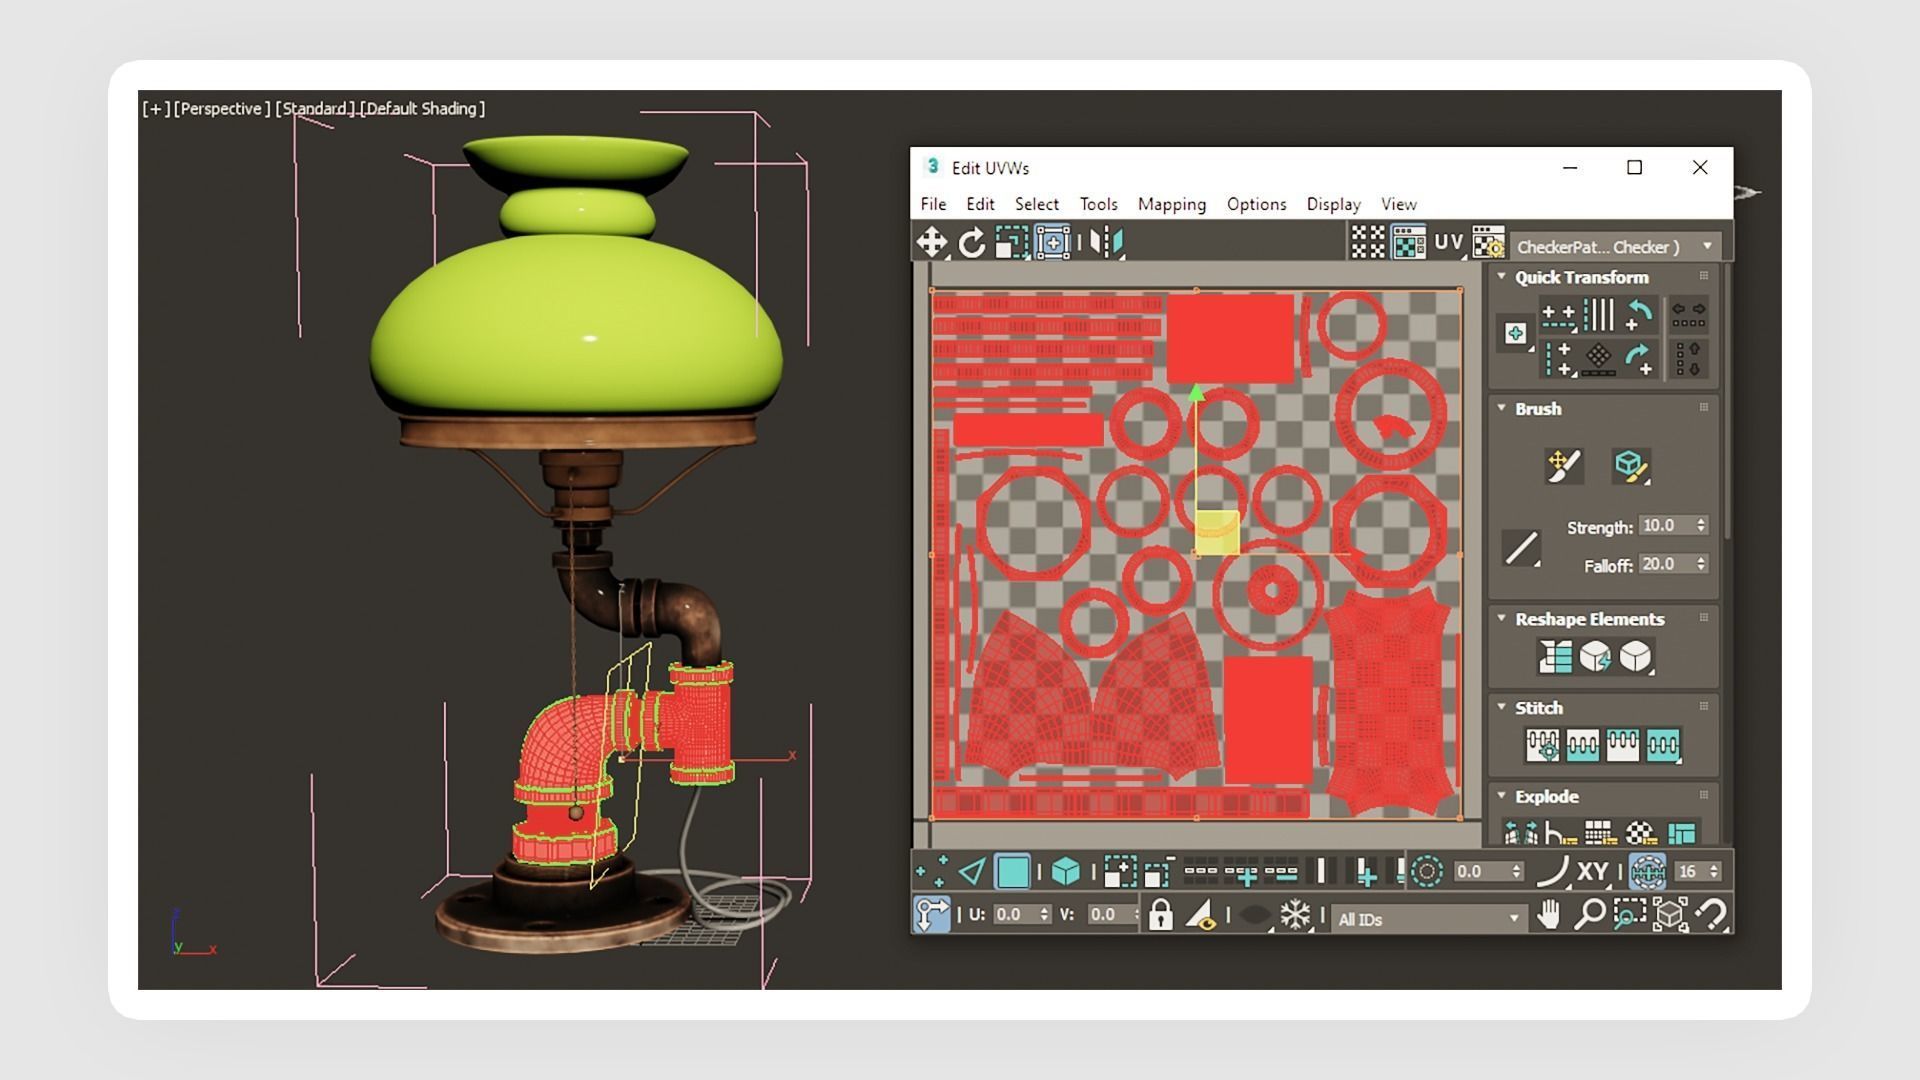
Task: Click the Rotate 90 counterclockwise icon
Action: 1638,314
